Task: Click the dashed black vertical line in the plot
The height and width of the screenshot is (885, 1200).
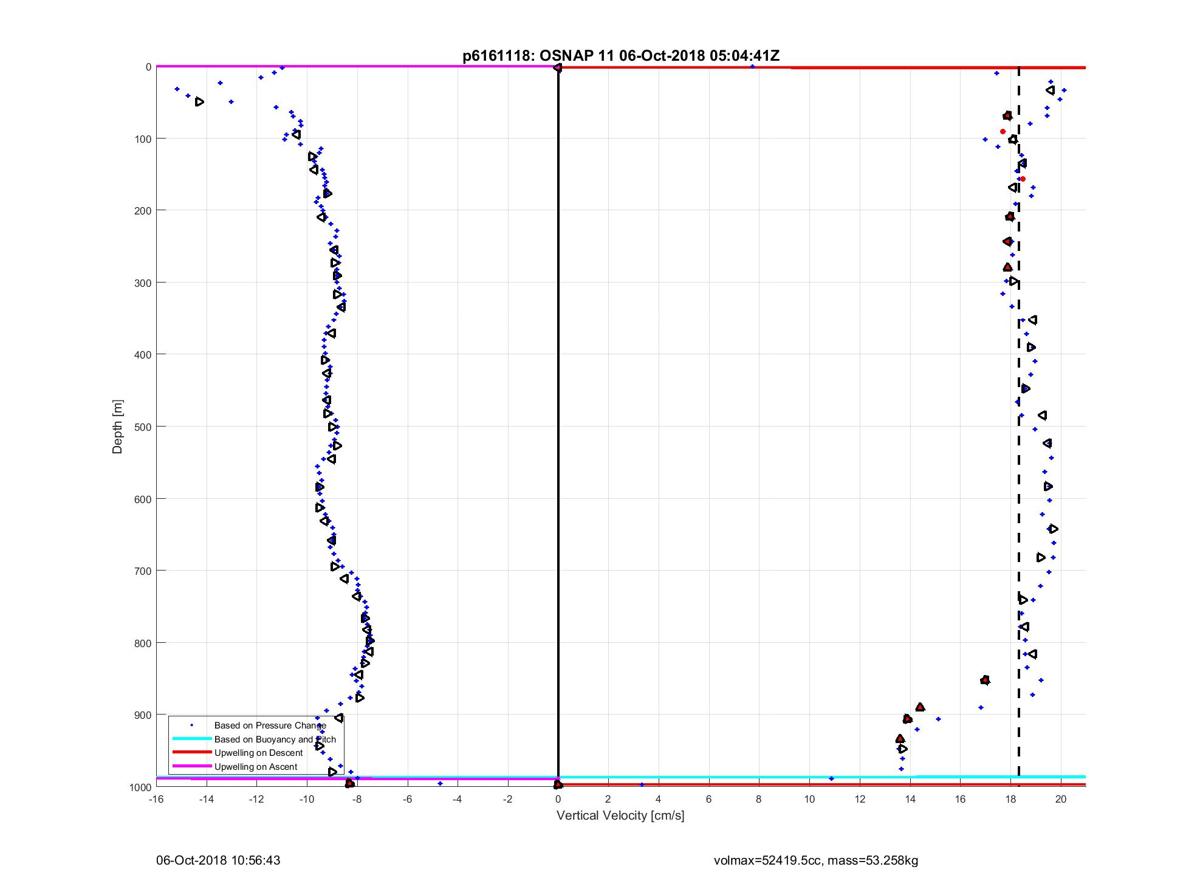Action: [1018, 420]
